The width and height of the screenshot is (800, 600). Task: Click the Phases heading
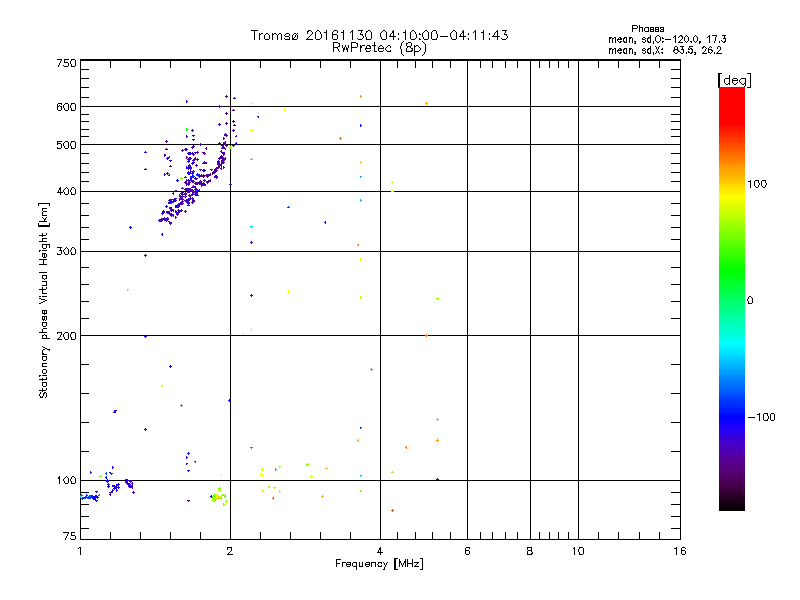[647, 29]
